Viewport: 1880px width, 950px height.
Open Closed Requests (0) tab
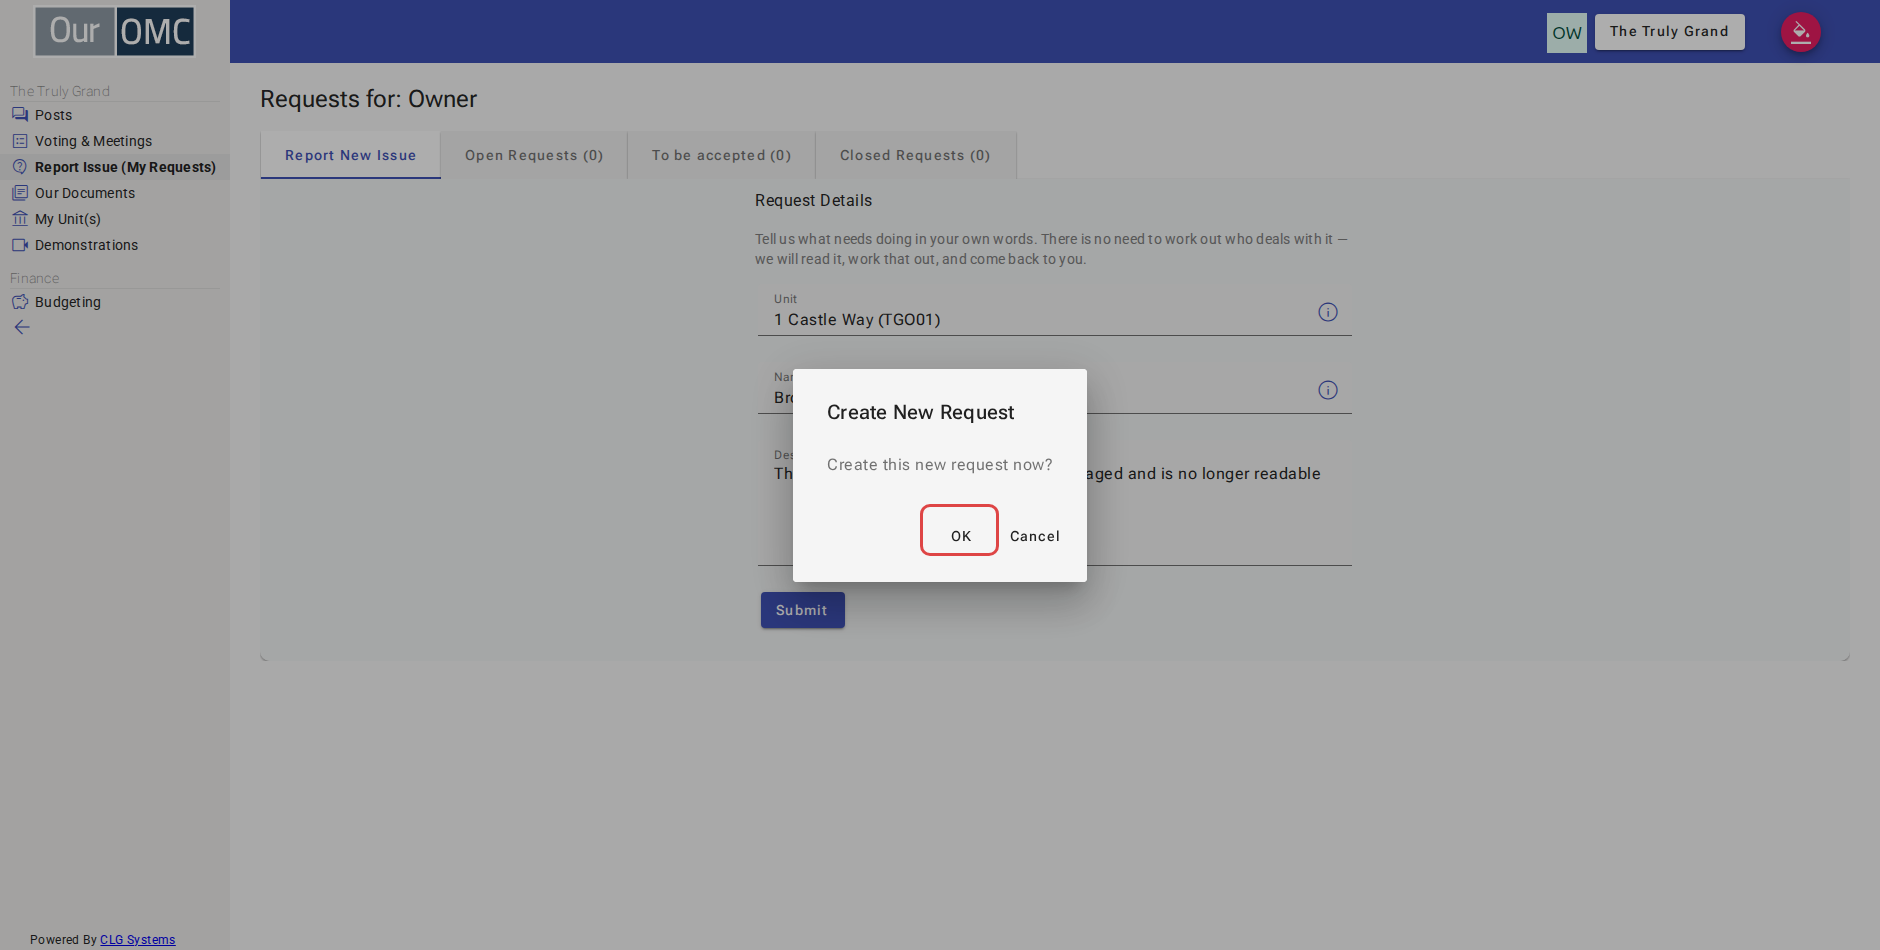pos(915,155)
